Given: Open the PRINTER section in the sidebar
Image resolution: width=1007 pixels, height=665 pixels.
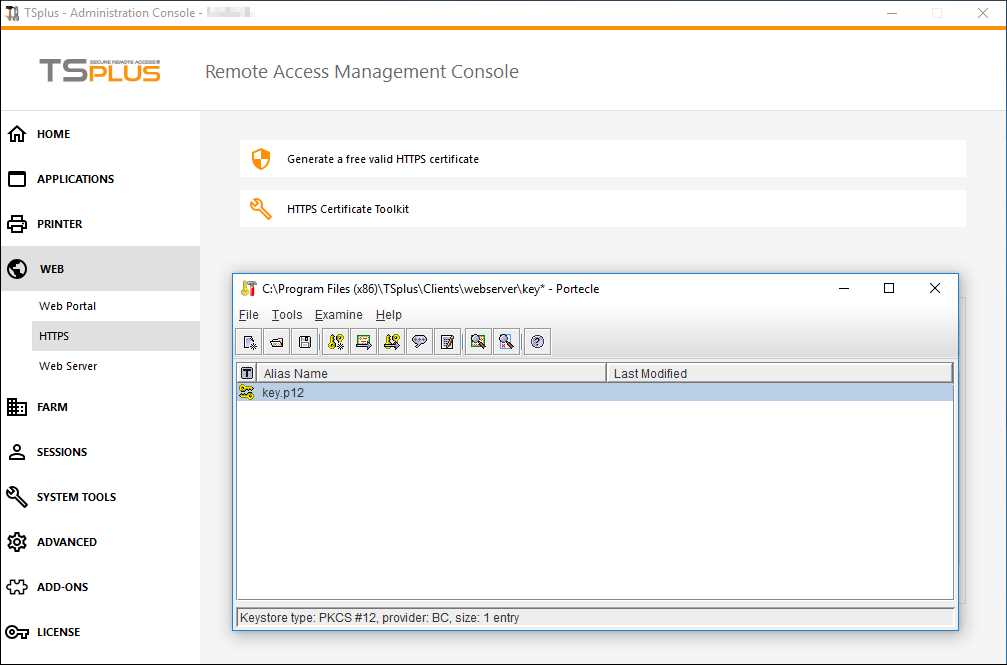Looking at the screenshot, I should click(x=60, y=223).
